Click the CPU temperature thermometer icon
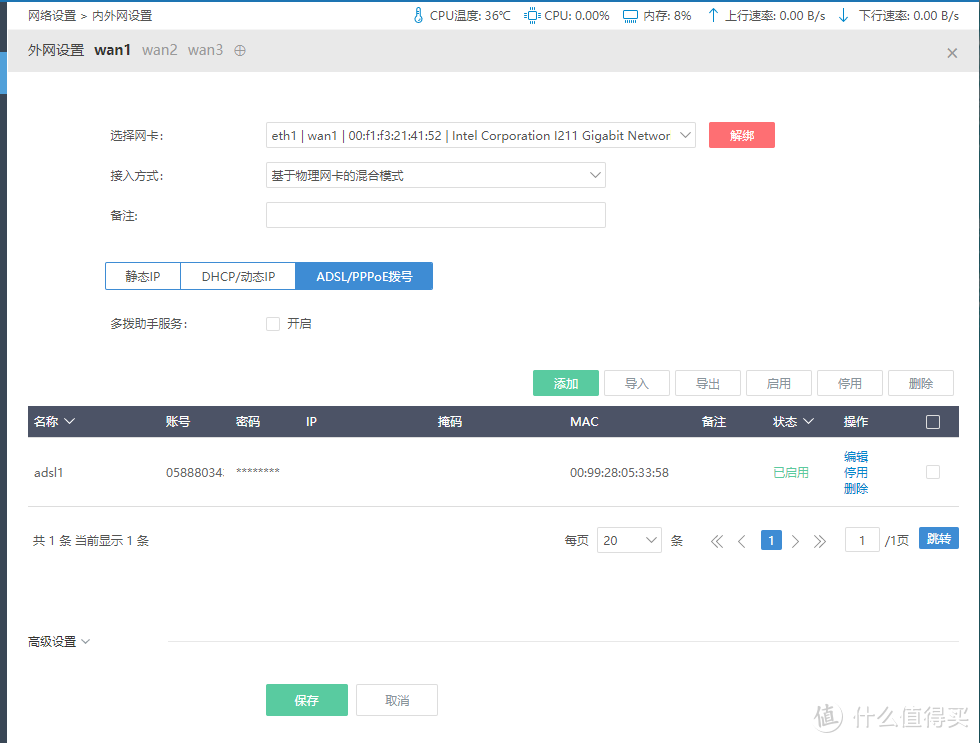Viewport: 980px width, 743px height. [419, 15]
